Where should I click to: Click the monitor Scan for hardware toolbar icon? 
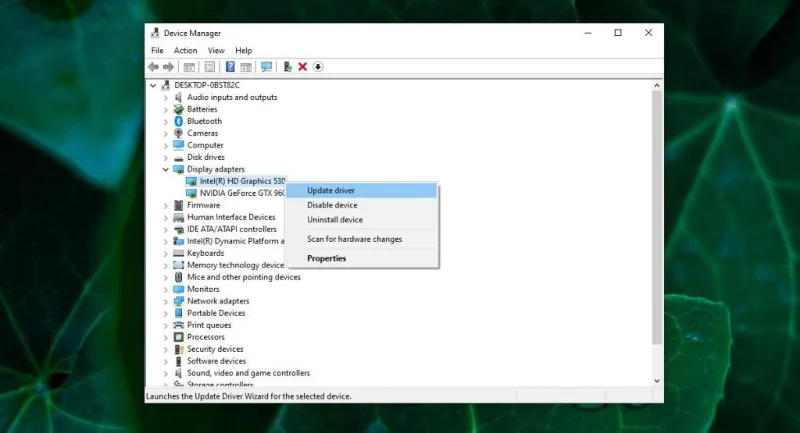click(266, 67)
